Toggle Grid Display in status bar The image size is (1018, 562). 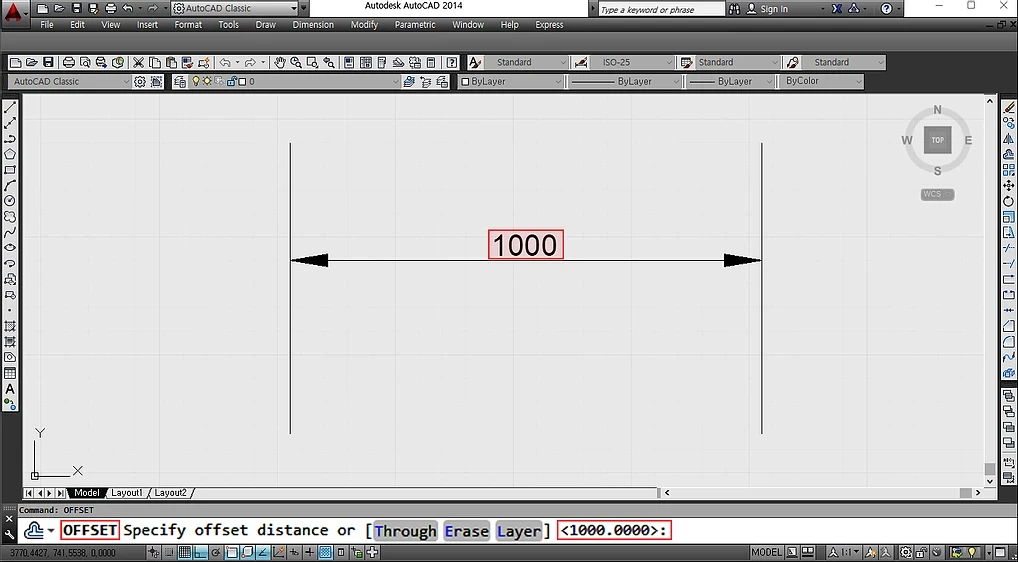pyautogui.click(x=184, y=553)
